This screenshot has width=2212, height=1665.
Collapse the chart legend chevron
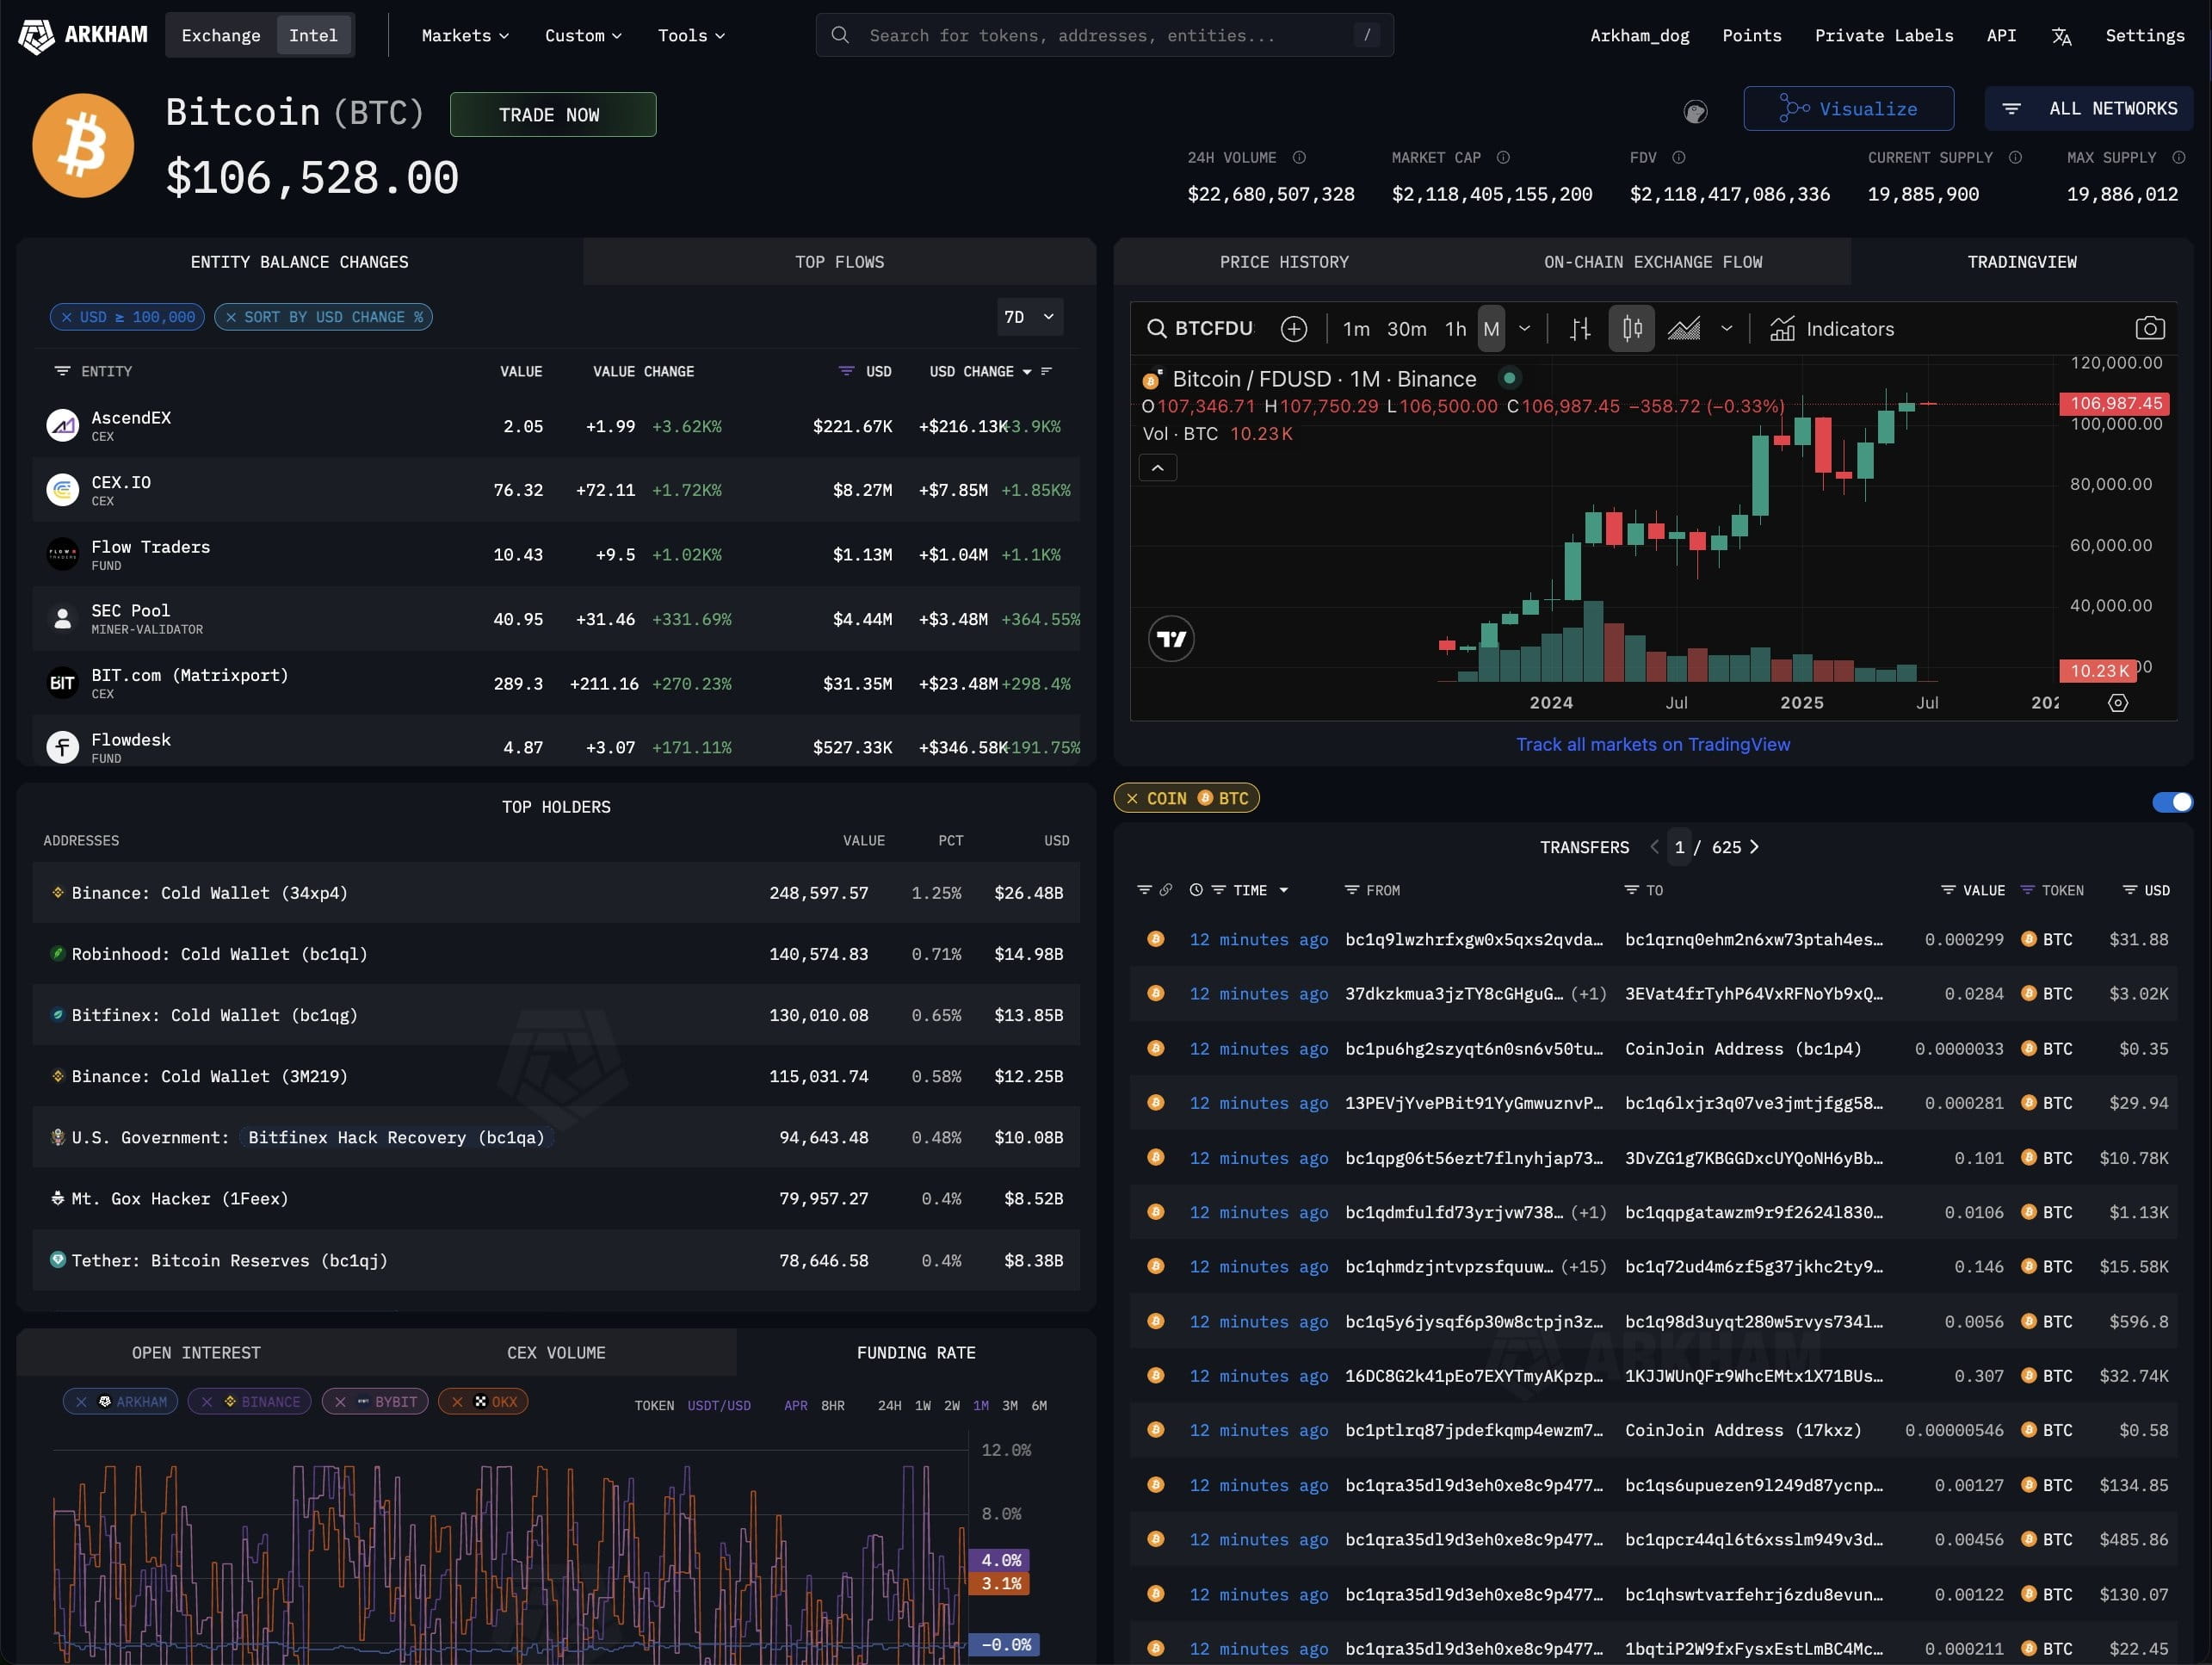(x=1157, y=468)
